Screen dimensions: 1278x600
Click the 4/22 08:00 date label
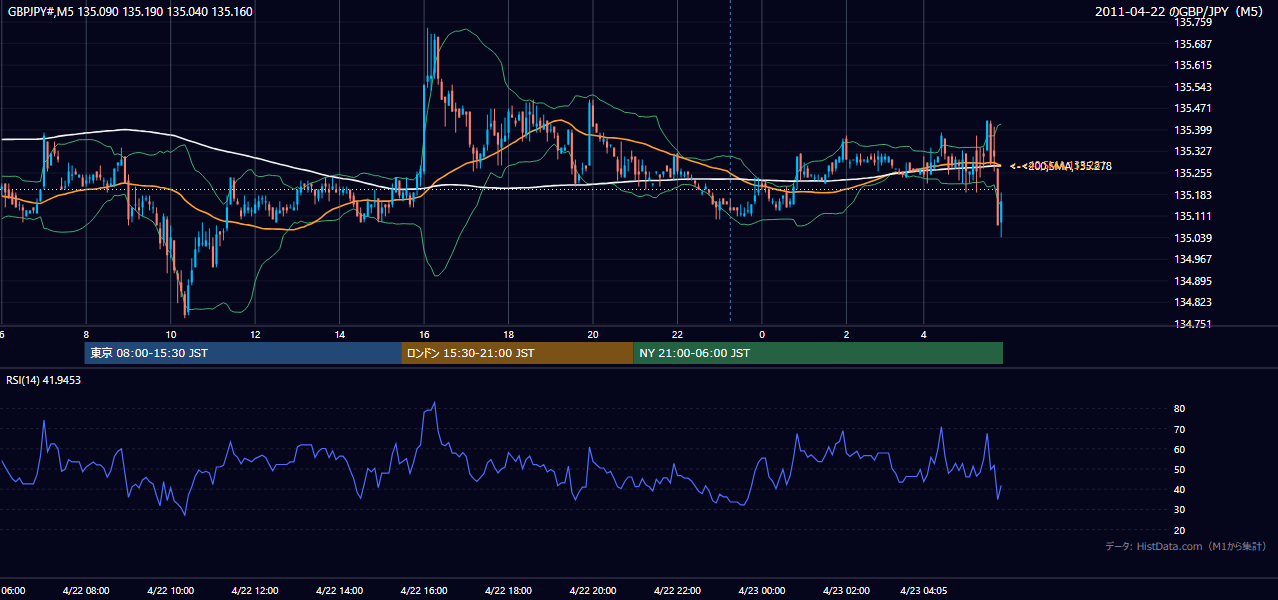pyautogui.click(x=86, y=591)
